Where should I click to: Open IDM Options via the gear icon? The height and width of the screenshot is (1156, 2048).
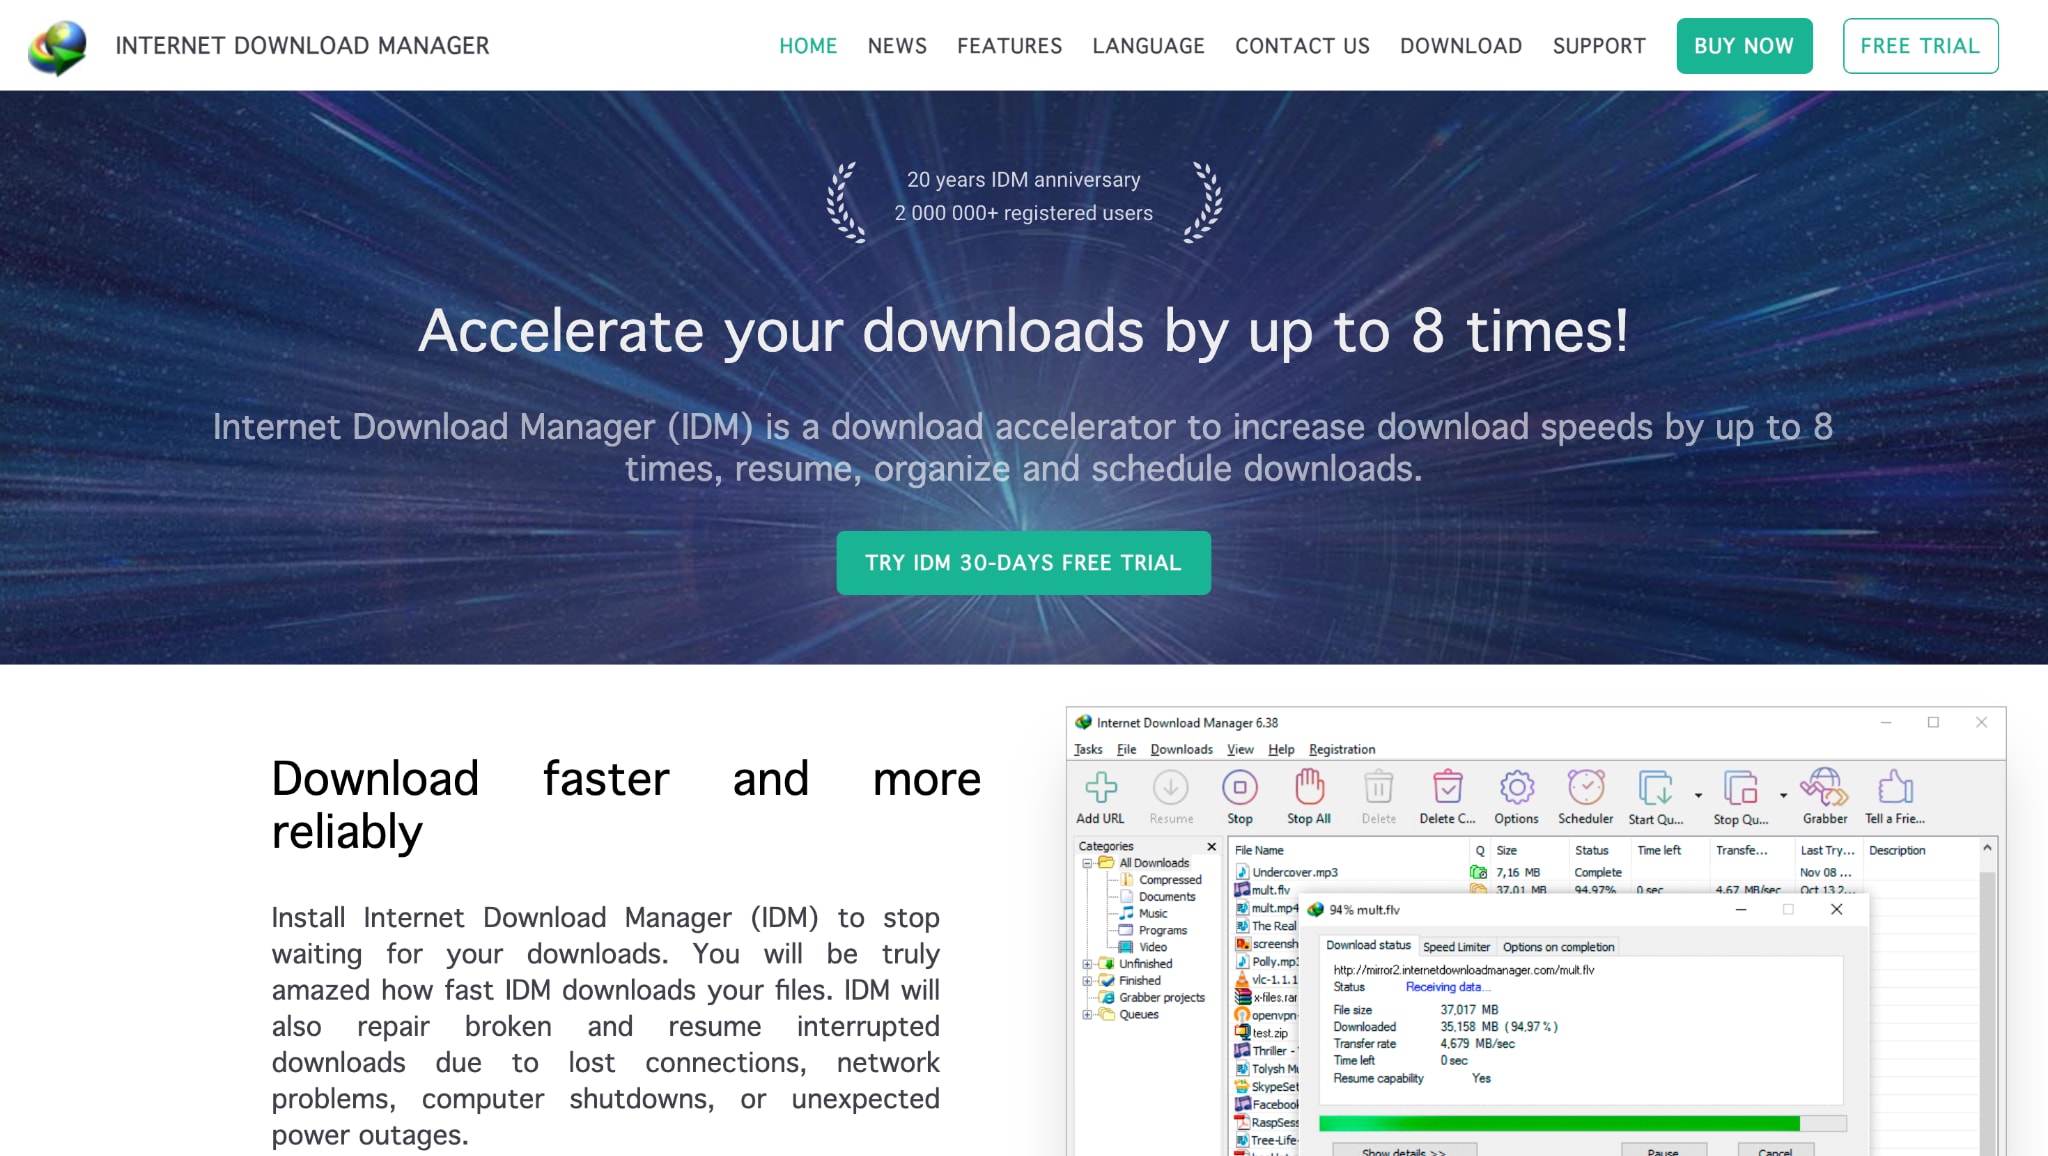click(1516, 790)
